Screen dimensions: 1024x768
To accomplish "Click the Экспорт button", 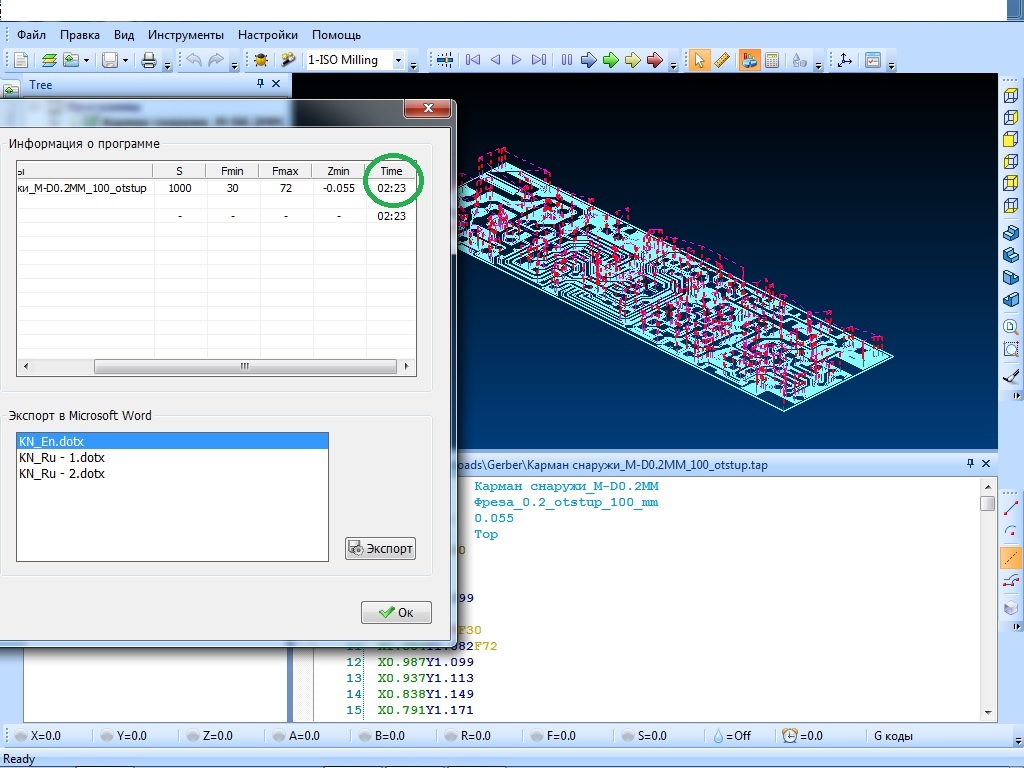I will pos(380,548).
